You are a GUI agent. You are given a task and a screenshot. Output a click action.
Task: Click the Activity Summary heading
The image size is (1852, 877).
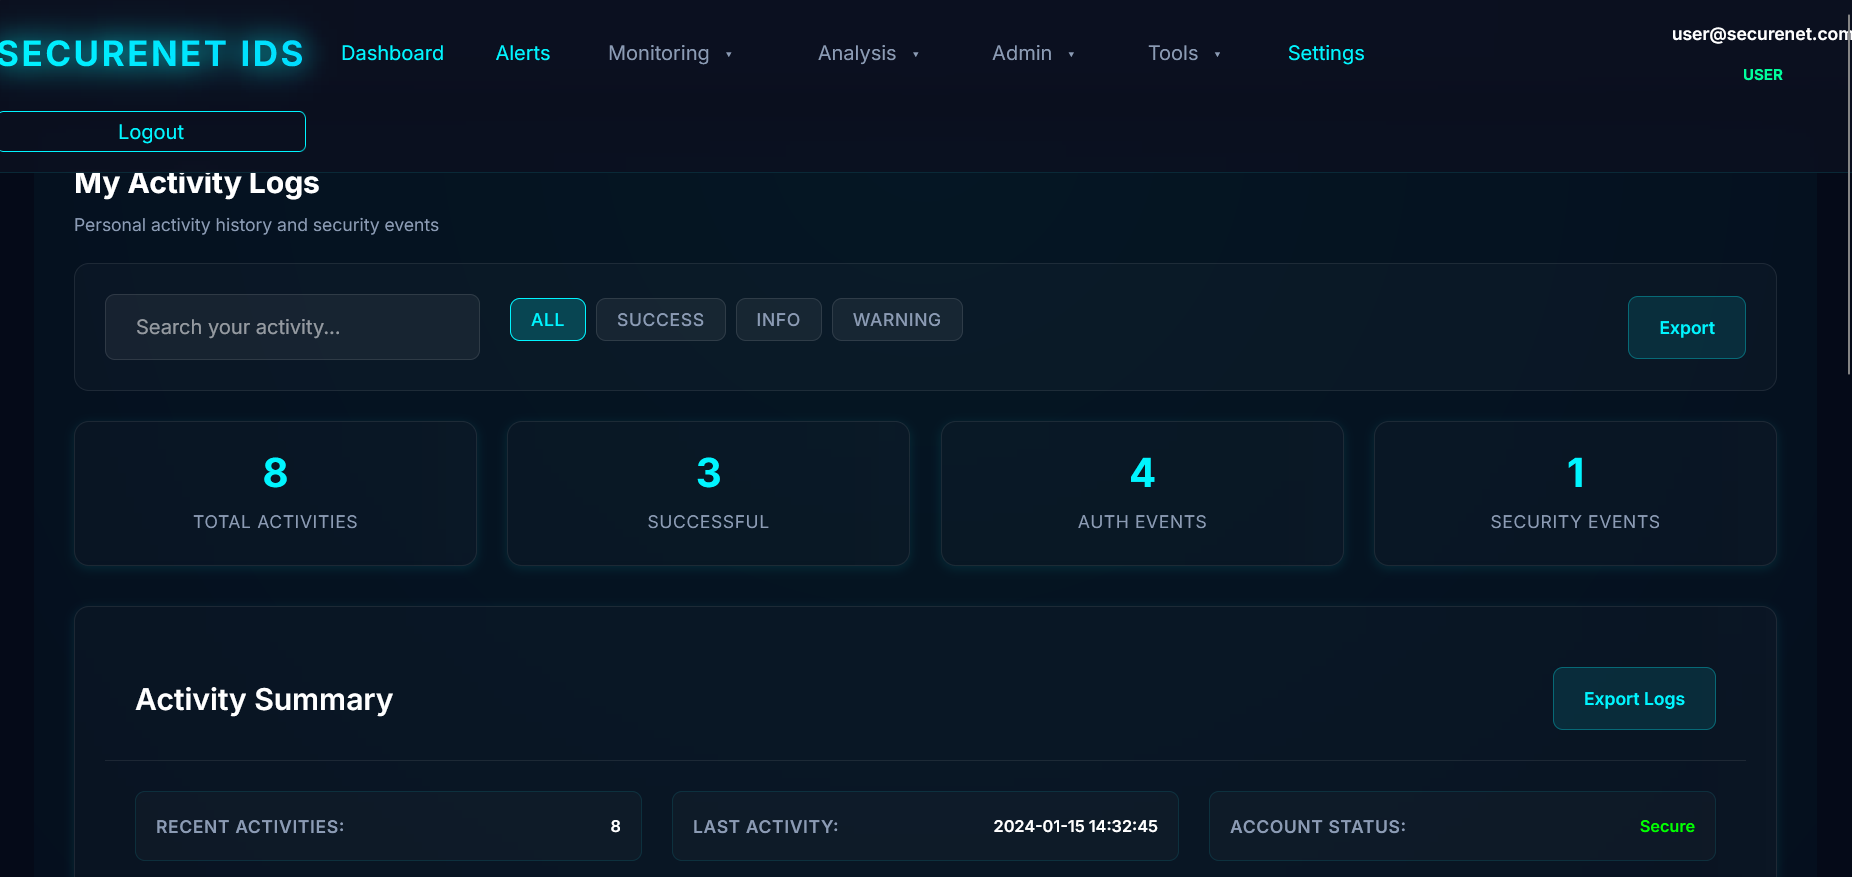[264, 699]
